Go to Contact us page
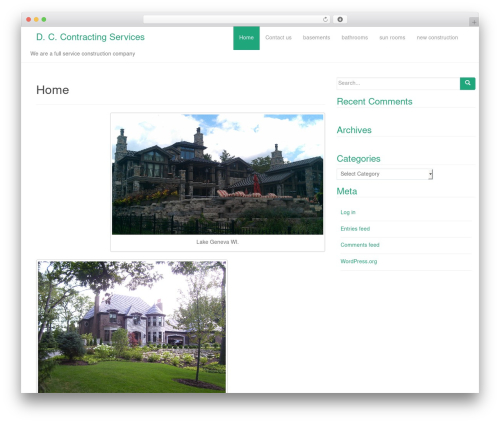Image resolution: width=500 pixels, height=423 pixels. tap(278, 38)
